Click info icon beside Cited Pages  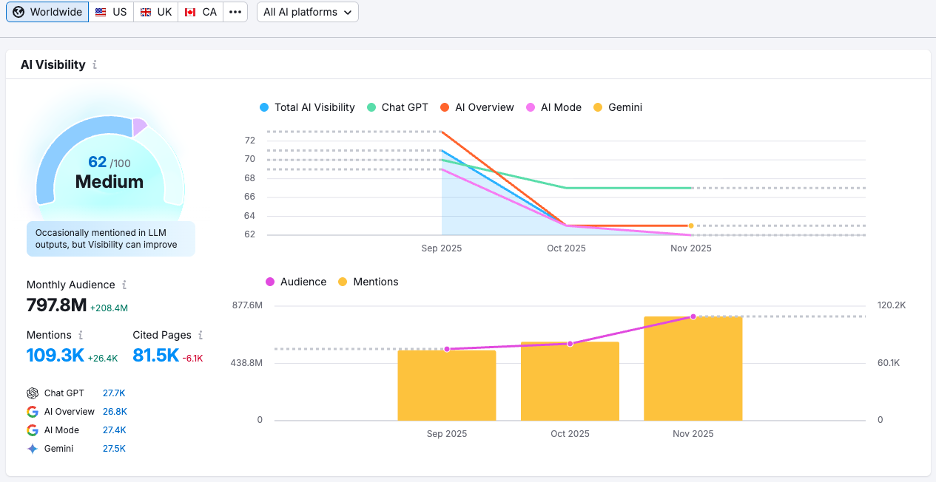pyautogui.click(x=201, y=335)
